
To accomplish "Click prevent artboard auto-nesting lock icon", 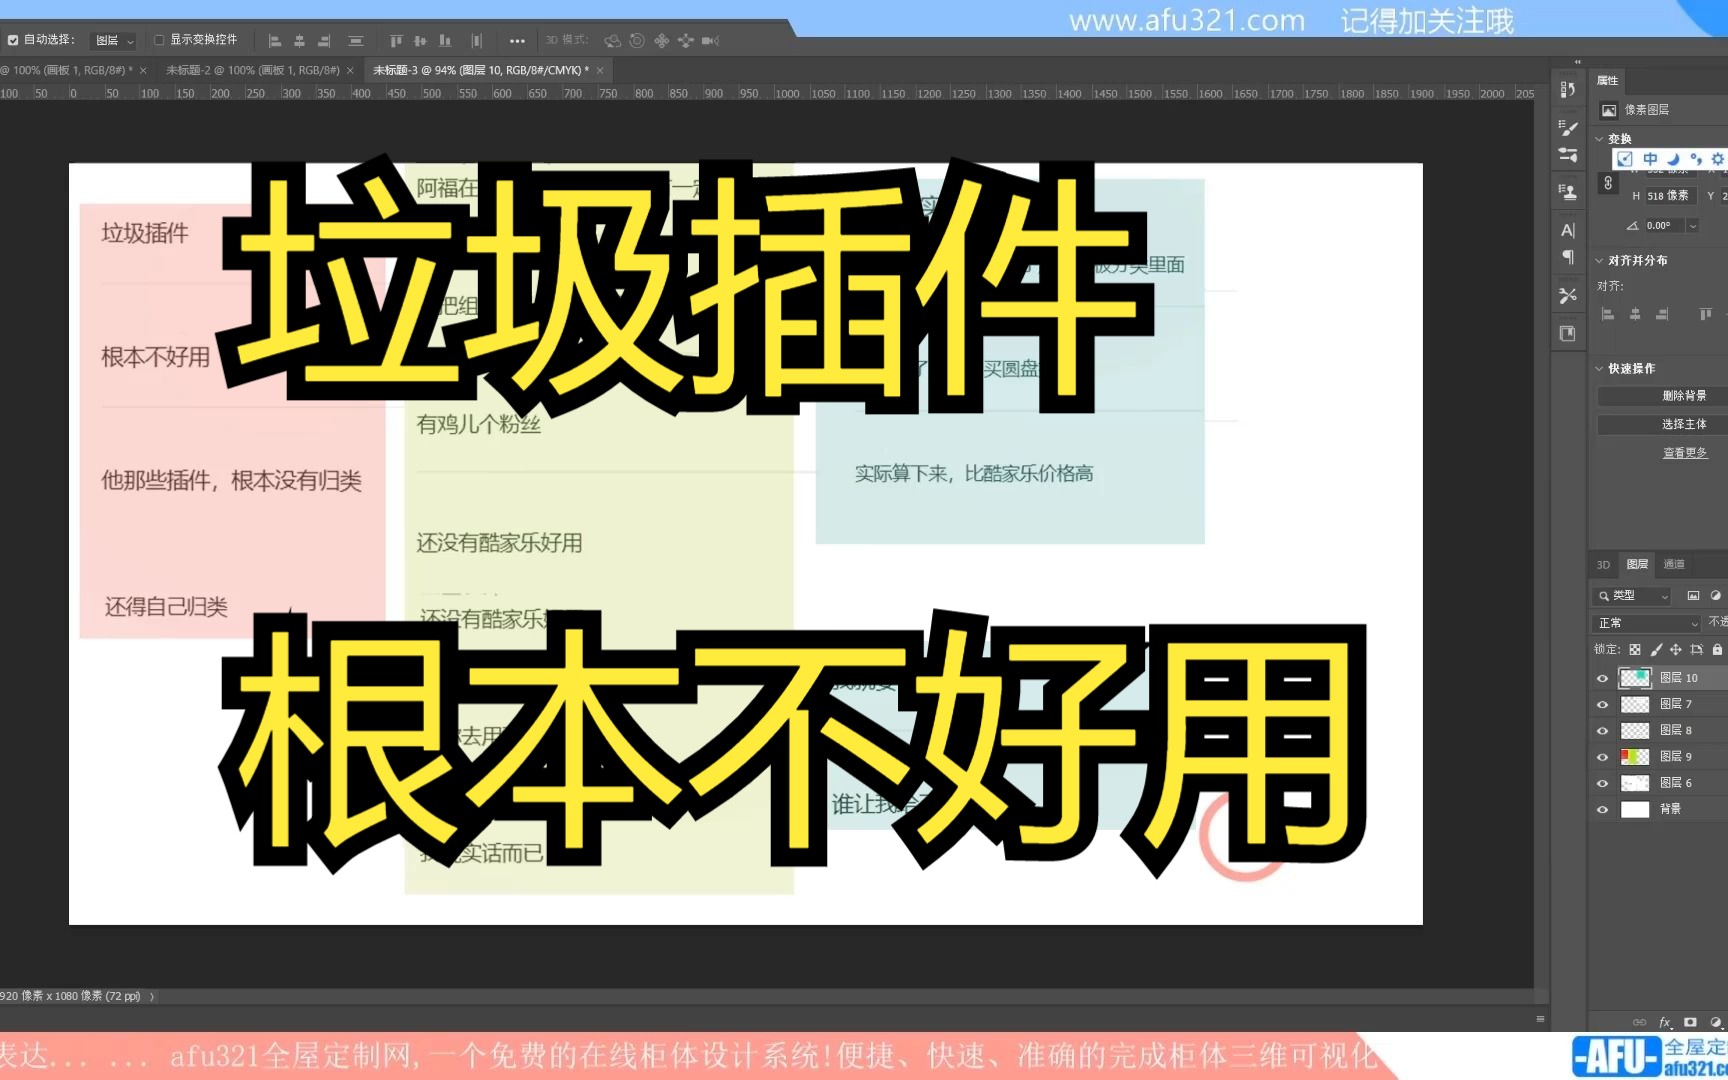I will pyautogui.click(x=1697, y=650).
